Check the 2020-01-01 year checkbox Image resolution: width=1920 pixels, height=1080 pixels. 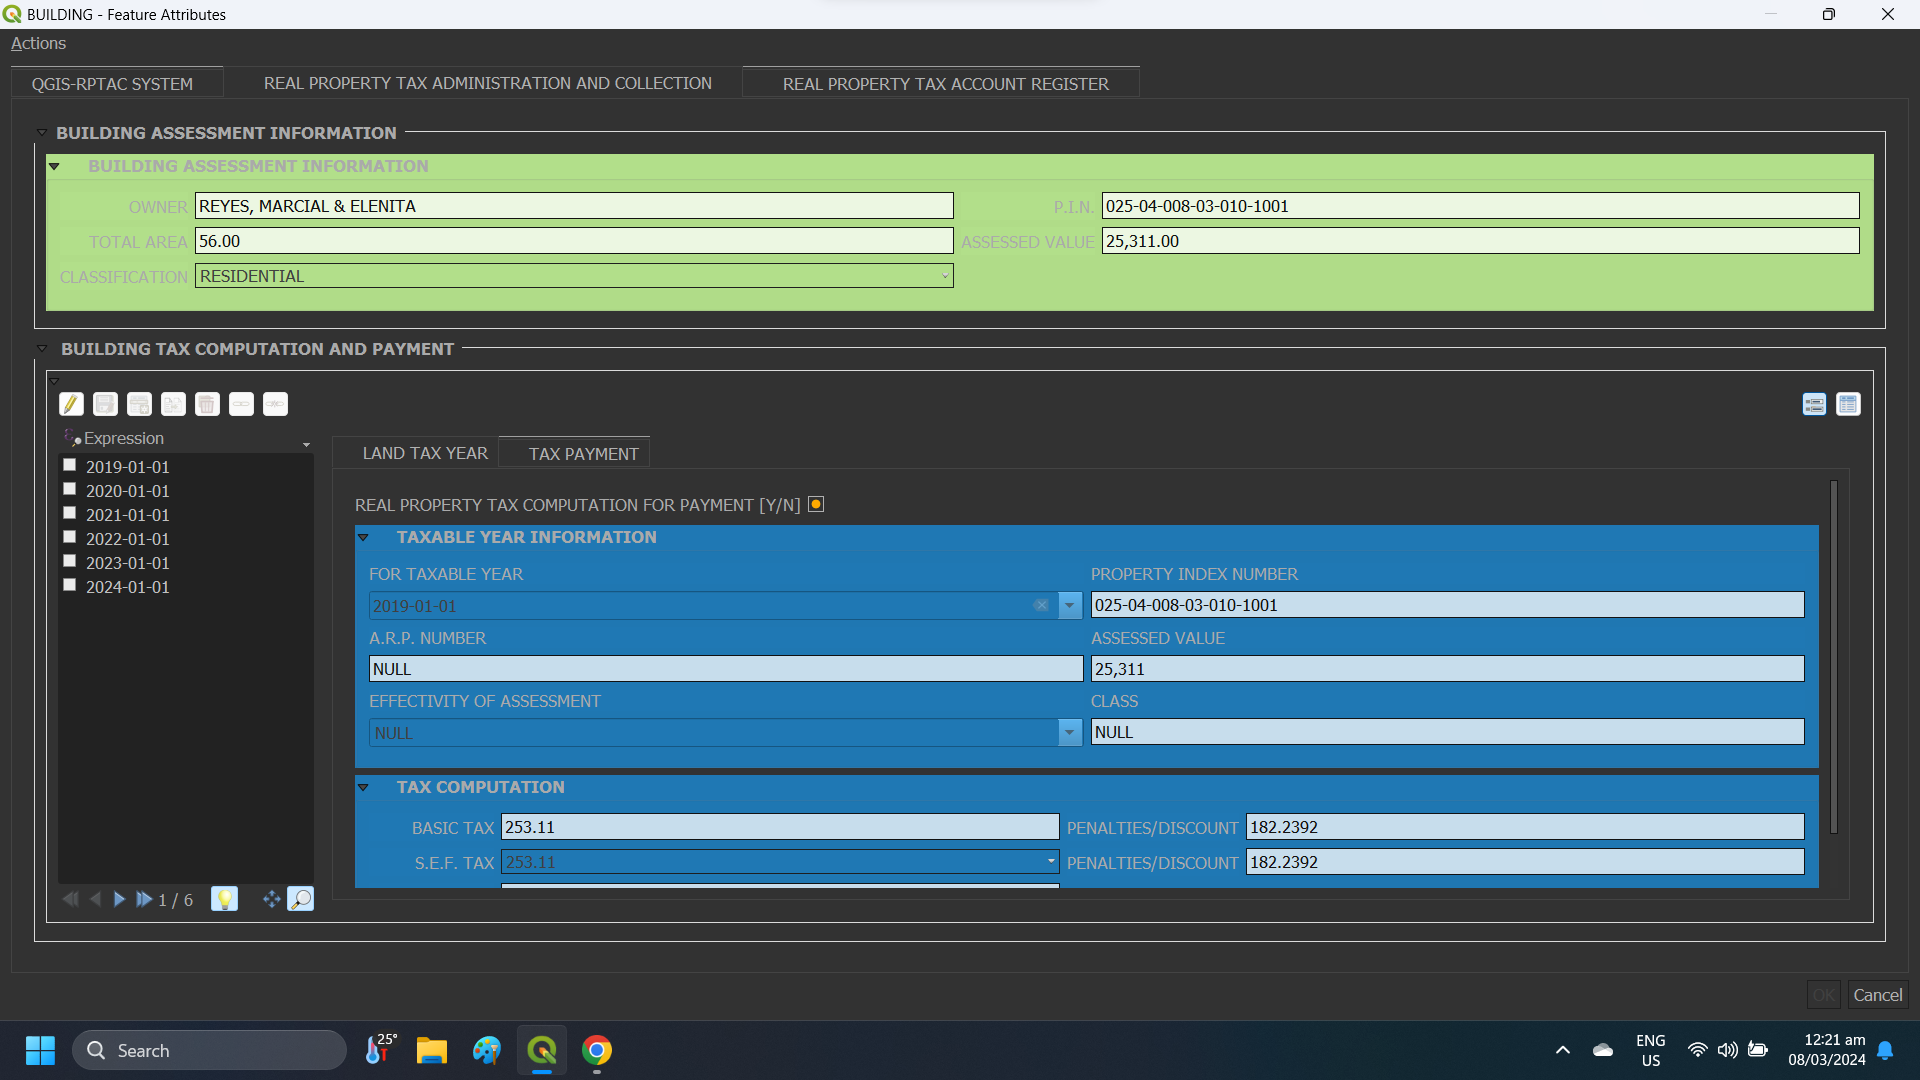(x=69, y=488)
